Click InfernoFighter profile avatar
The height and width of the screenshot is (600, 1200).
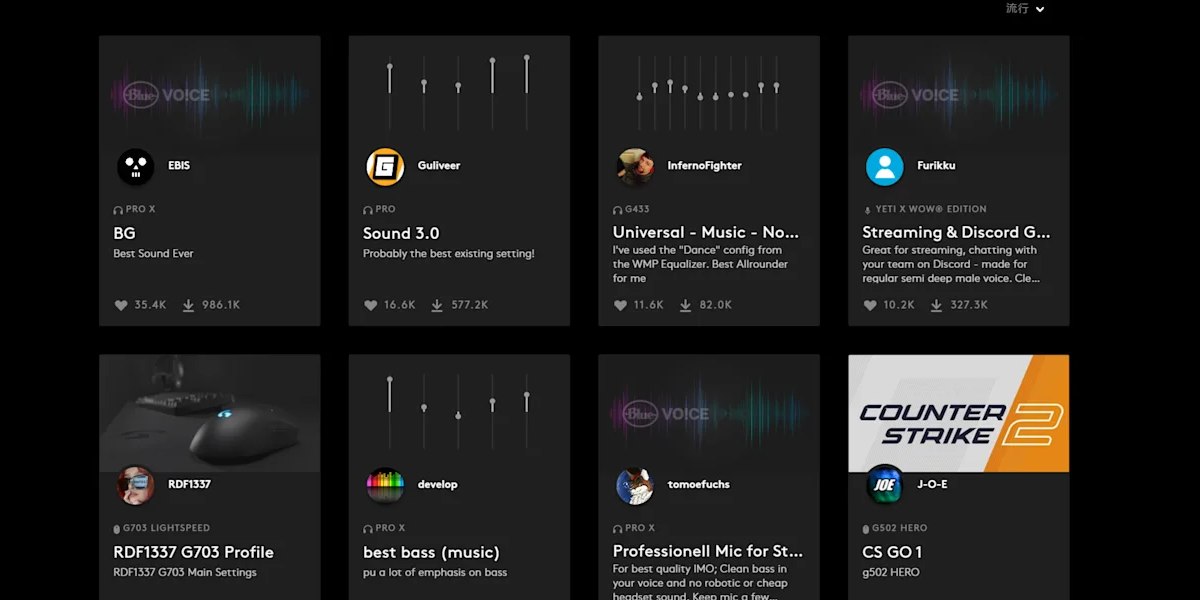click(x=635, y=166)
